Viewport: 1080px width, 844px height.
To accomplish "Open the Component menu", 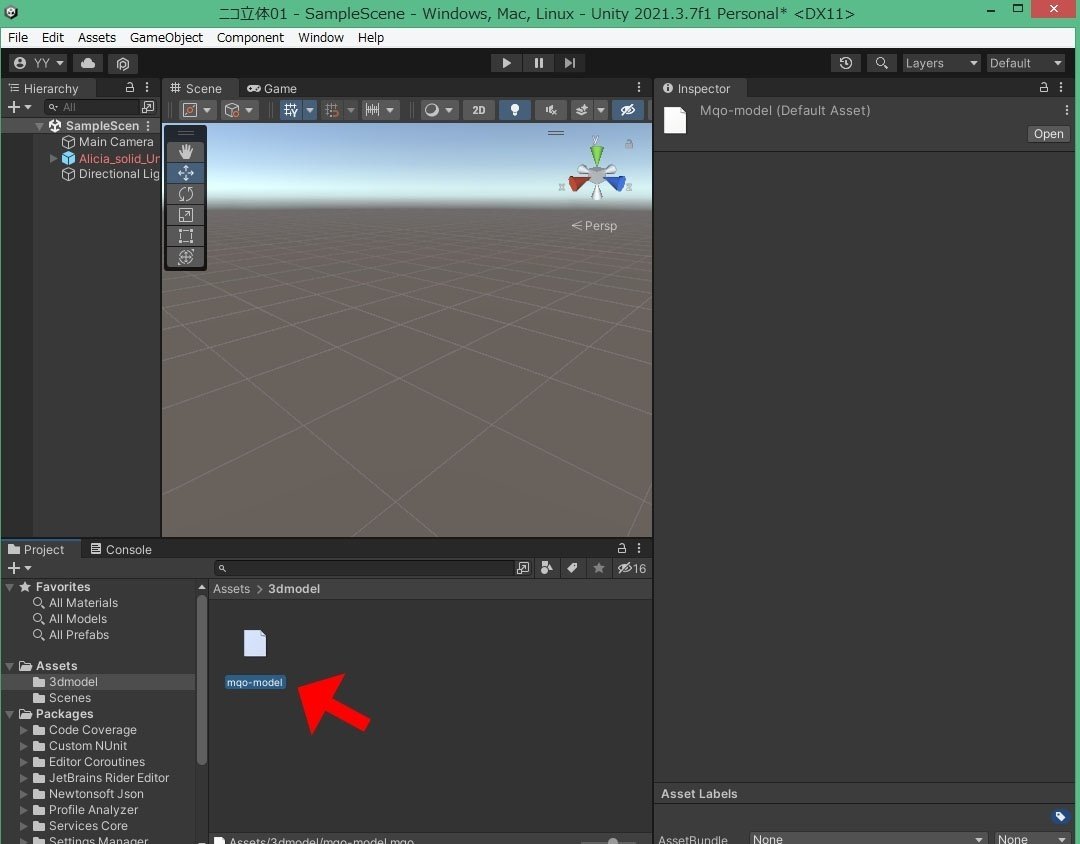I will click(250, 38).
